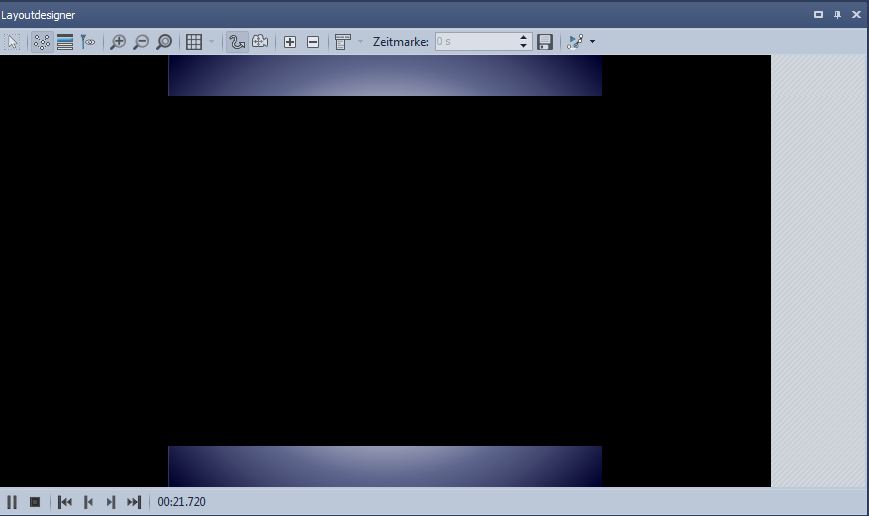Expand the path tool dropdown at toolbar end
Screen dimensions: 869x516
(x=592, y=42)
